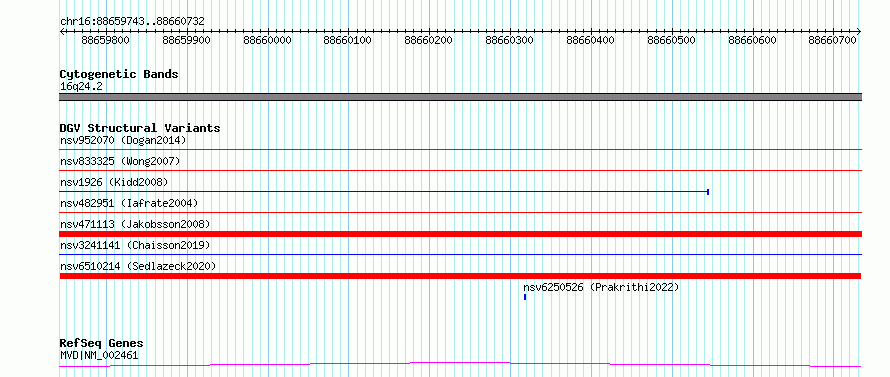
Task: Open variant nsv471113 (Jakobsson2008) label
Action: point(135,224)
